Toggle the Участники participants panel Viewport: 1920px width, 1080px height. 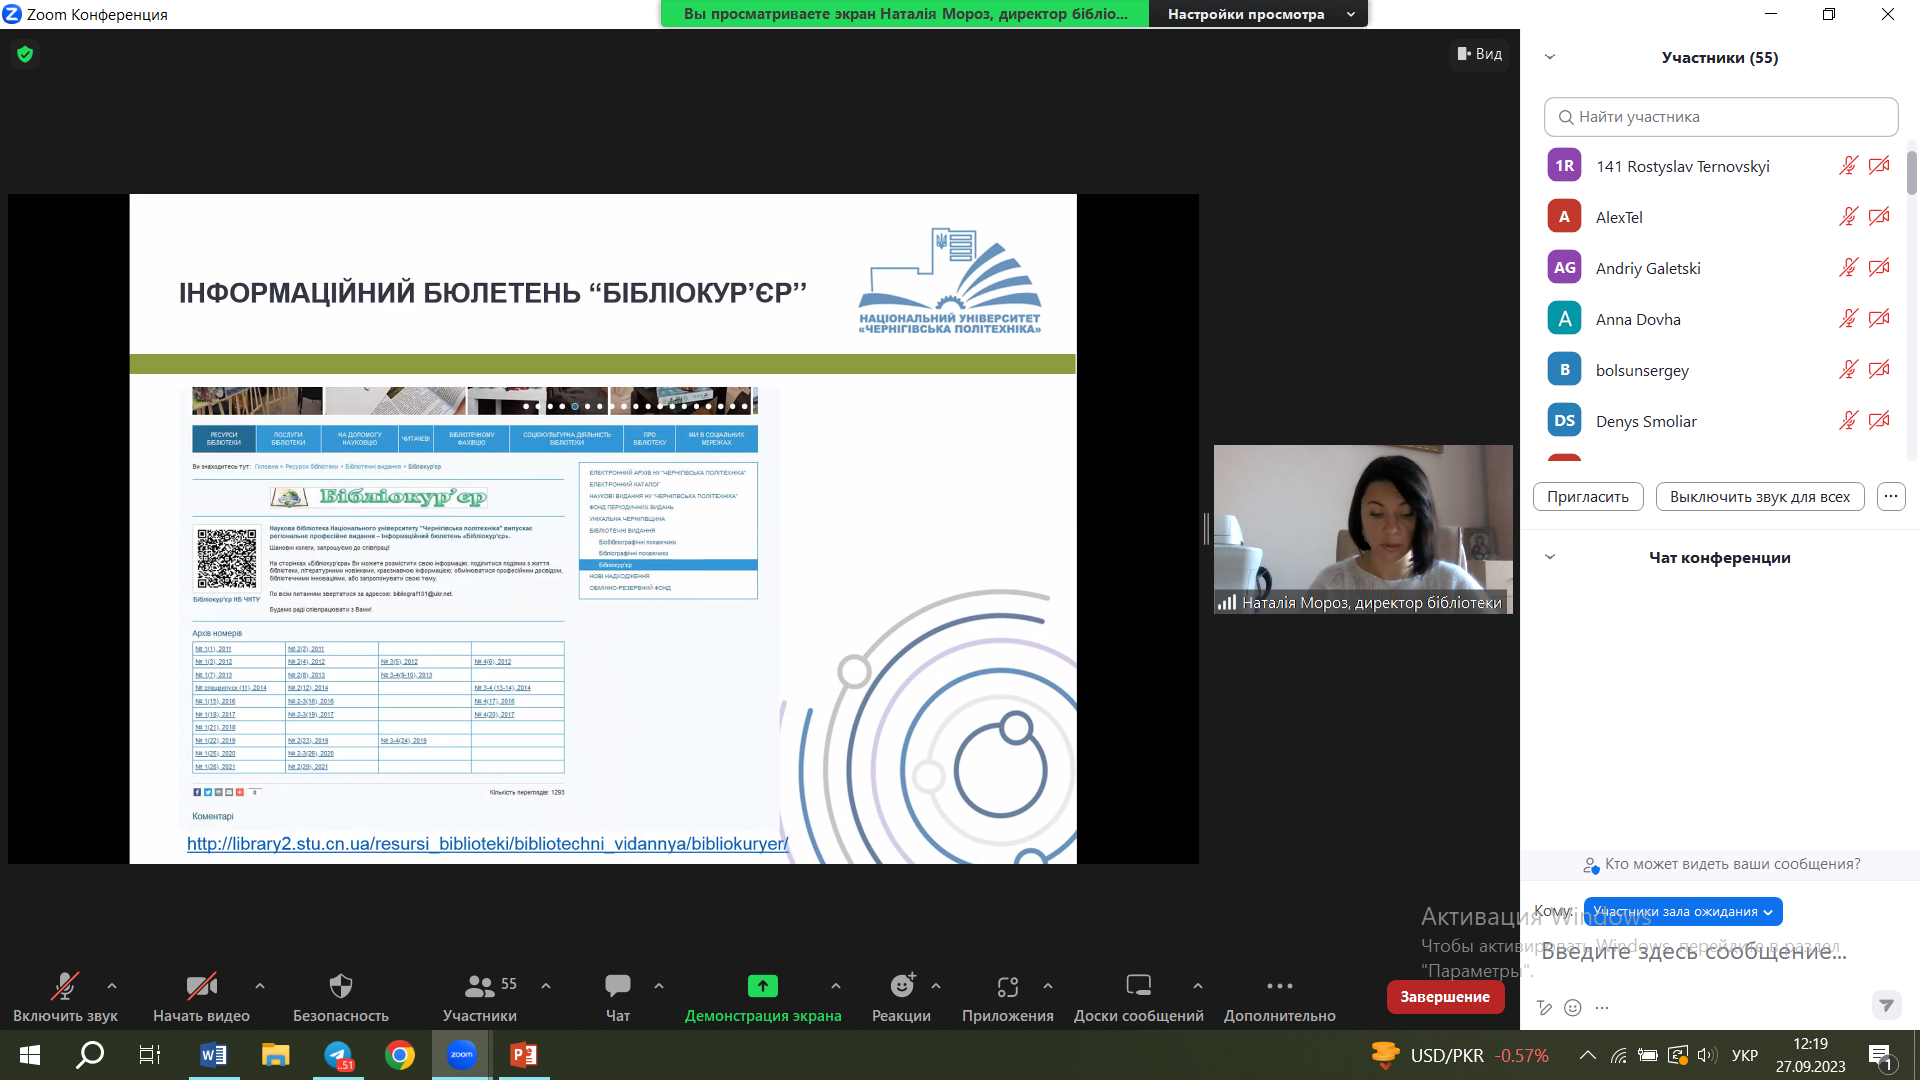pyautogui.click(x=480, y=987)
